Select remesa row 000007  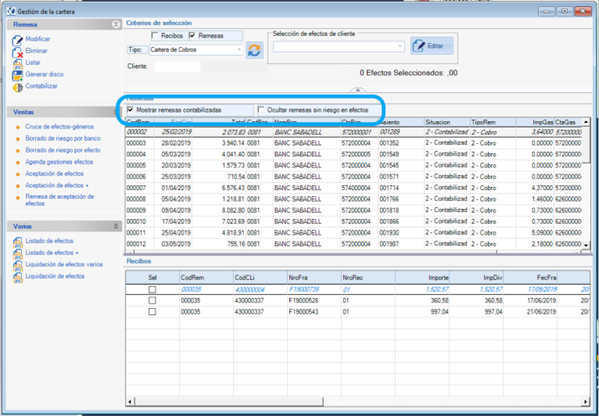tap(353, 188)
